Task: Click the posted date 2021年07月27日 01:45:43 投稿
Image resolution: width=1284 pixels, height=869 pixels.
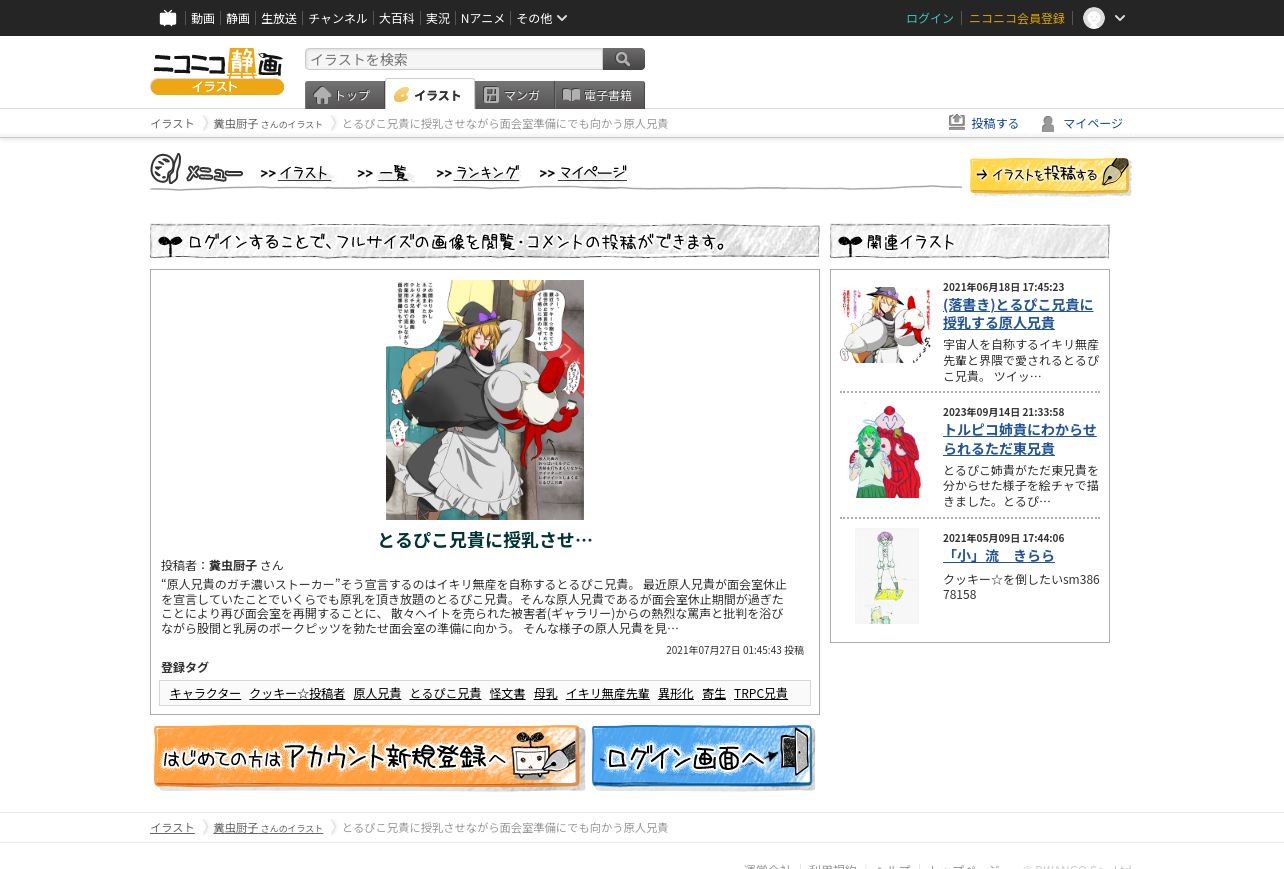Action: tap(735, 650)
